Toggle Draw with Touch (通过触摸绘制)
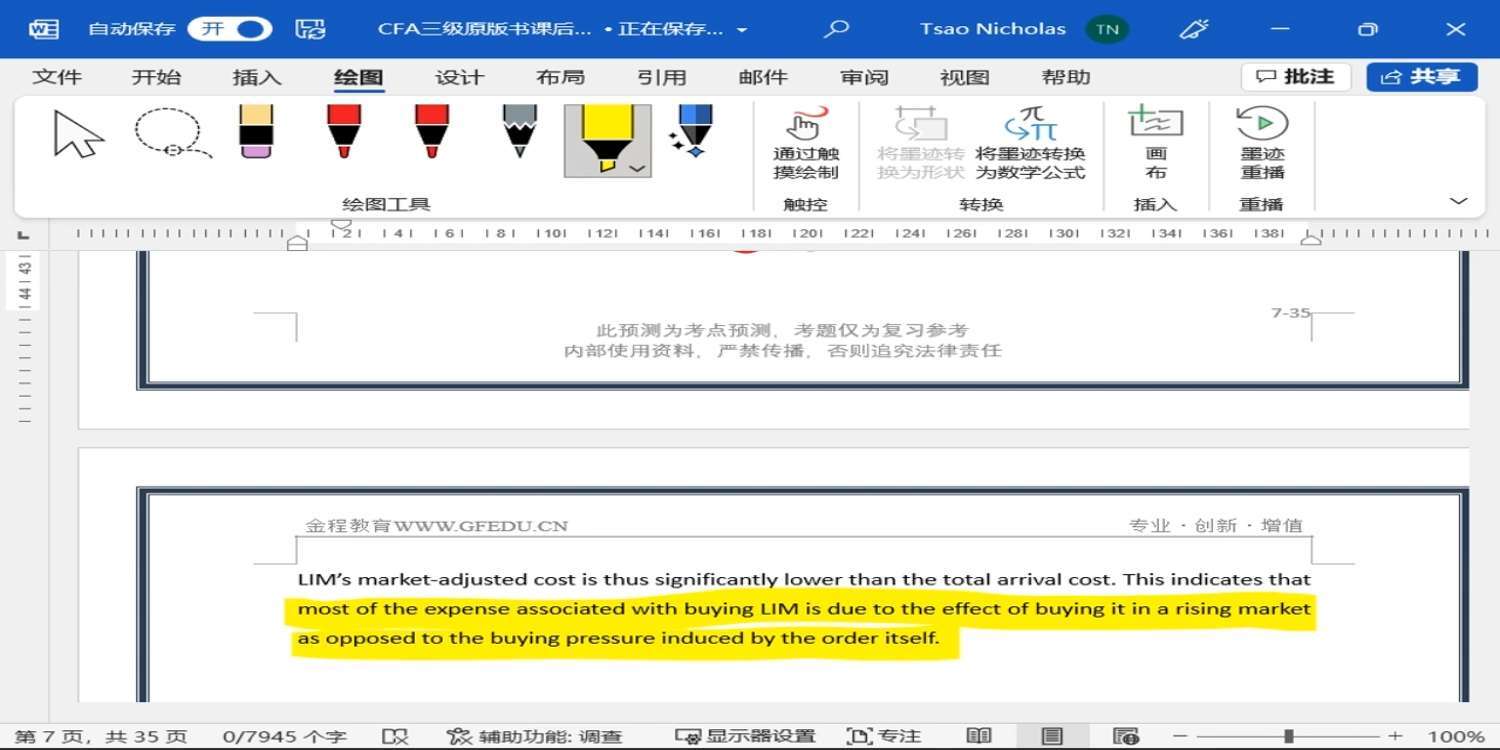Viewport: 1500px width, 750px height. [806, 143]
